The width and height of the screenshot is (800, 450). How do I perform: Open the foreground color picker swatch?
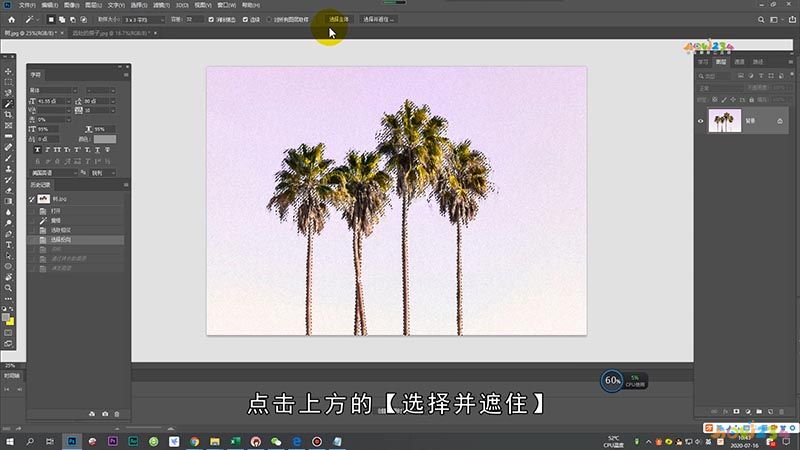6,317
